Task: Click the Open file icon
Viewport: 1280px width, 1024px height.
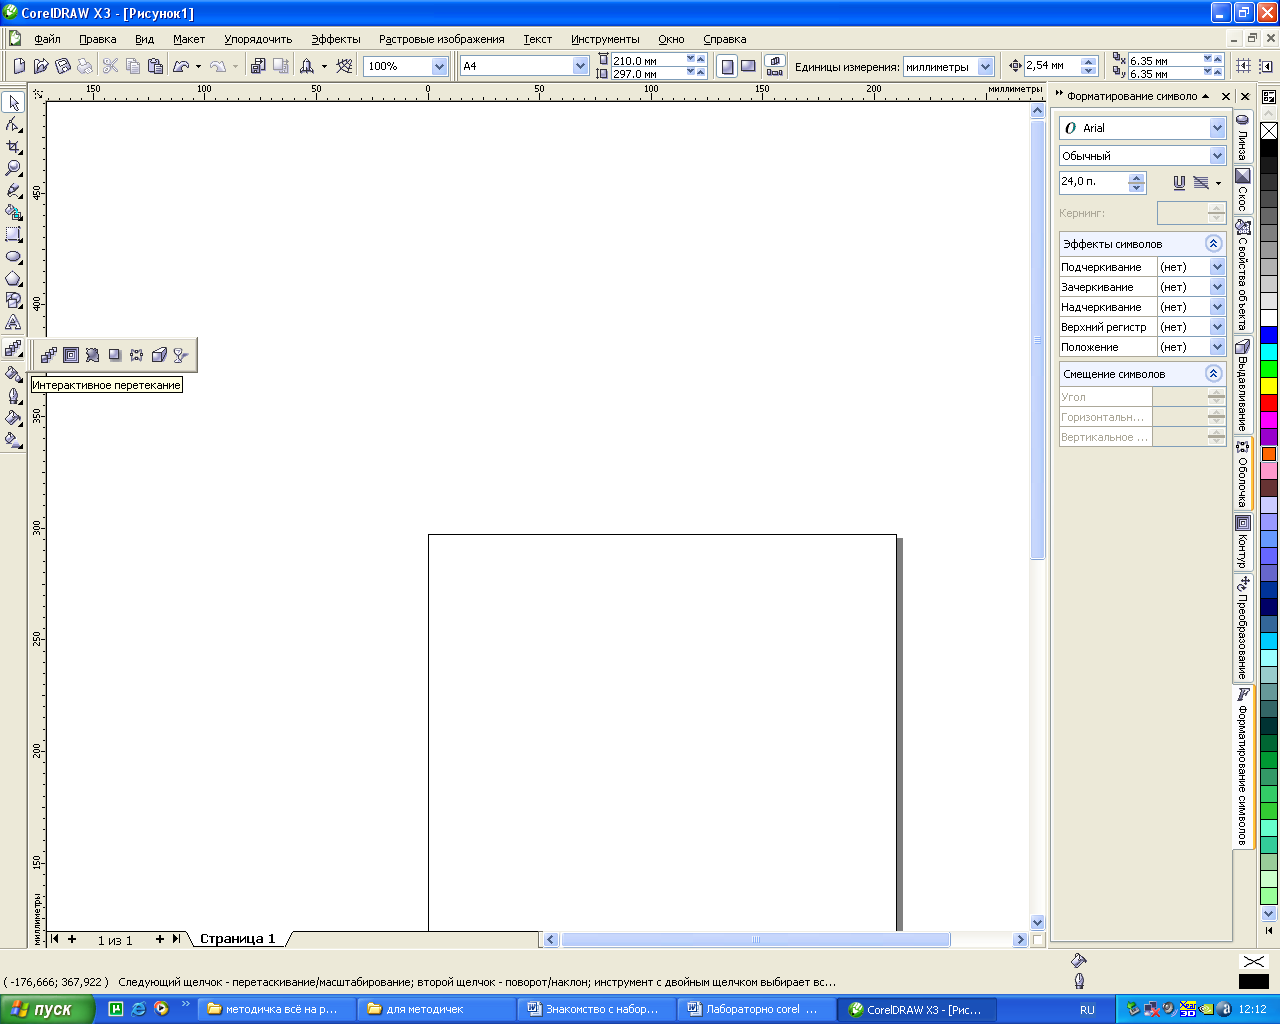Action: [41, 66]
